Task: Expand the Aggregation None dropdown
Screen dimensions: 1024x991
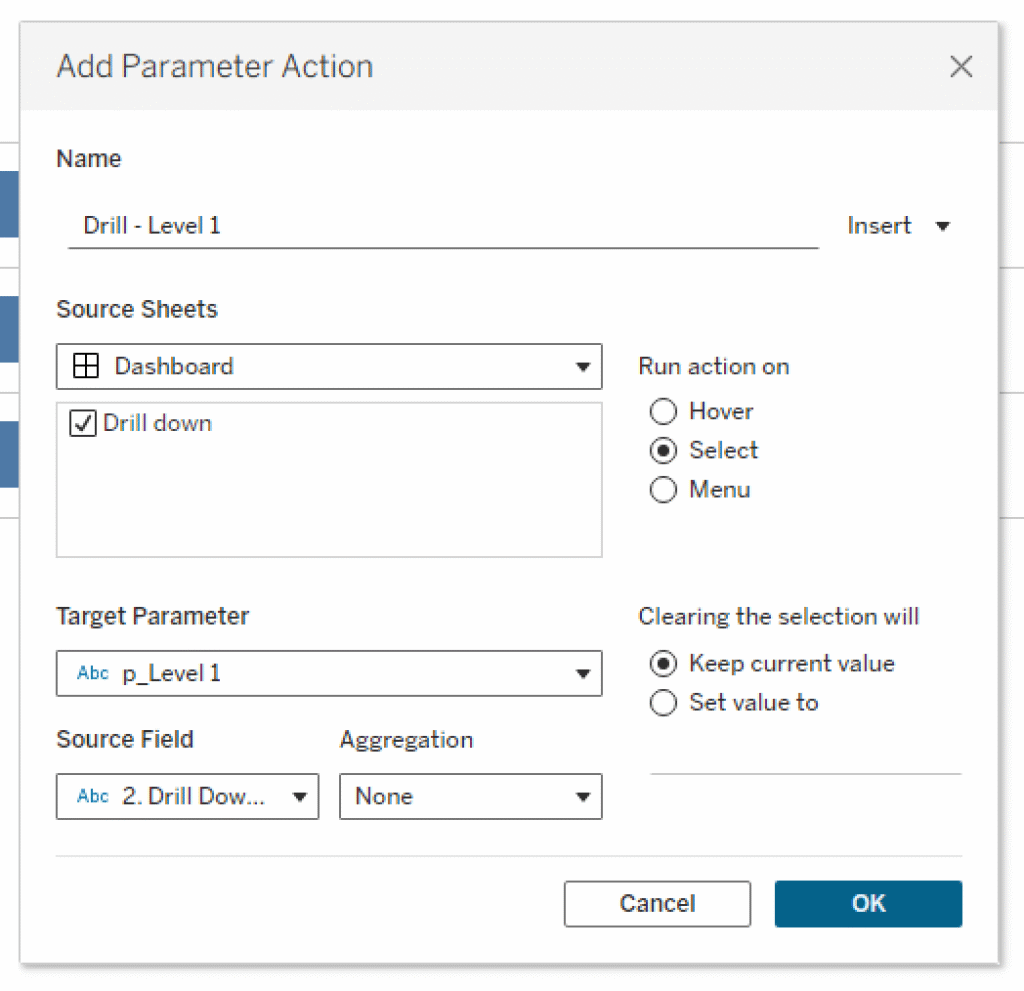Action: click(x=471, y=796)
